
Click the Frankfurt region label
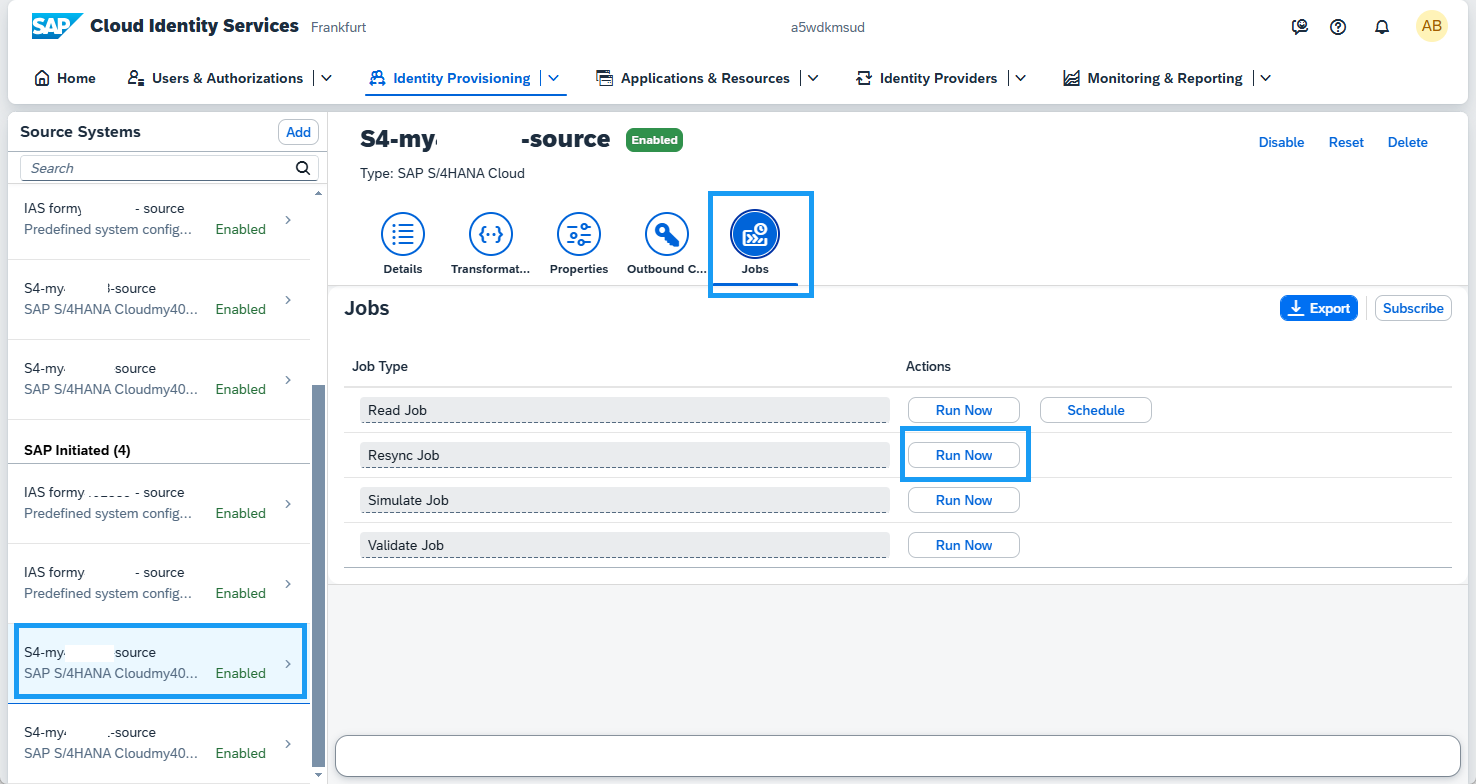[339, 27]
